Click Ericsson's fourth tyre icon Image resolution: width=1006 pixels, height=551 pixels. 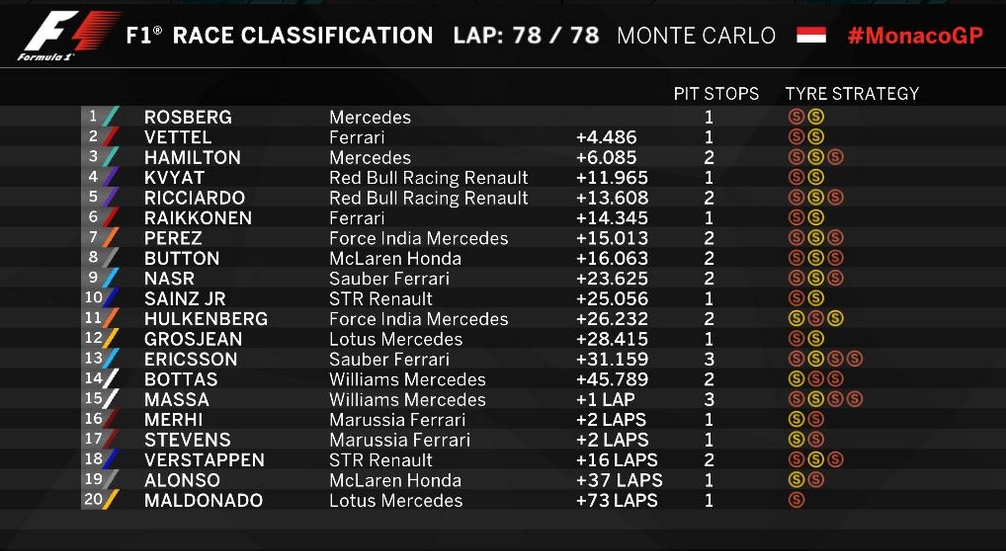coord(854,359)
